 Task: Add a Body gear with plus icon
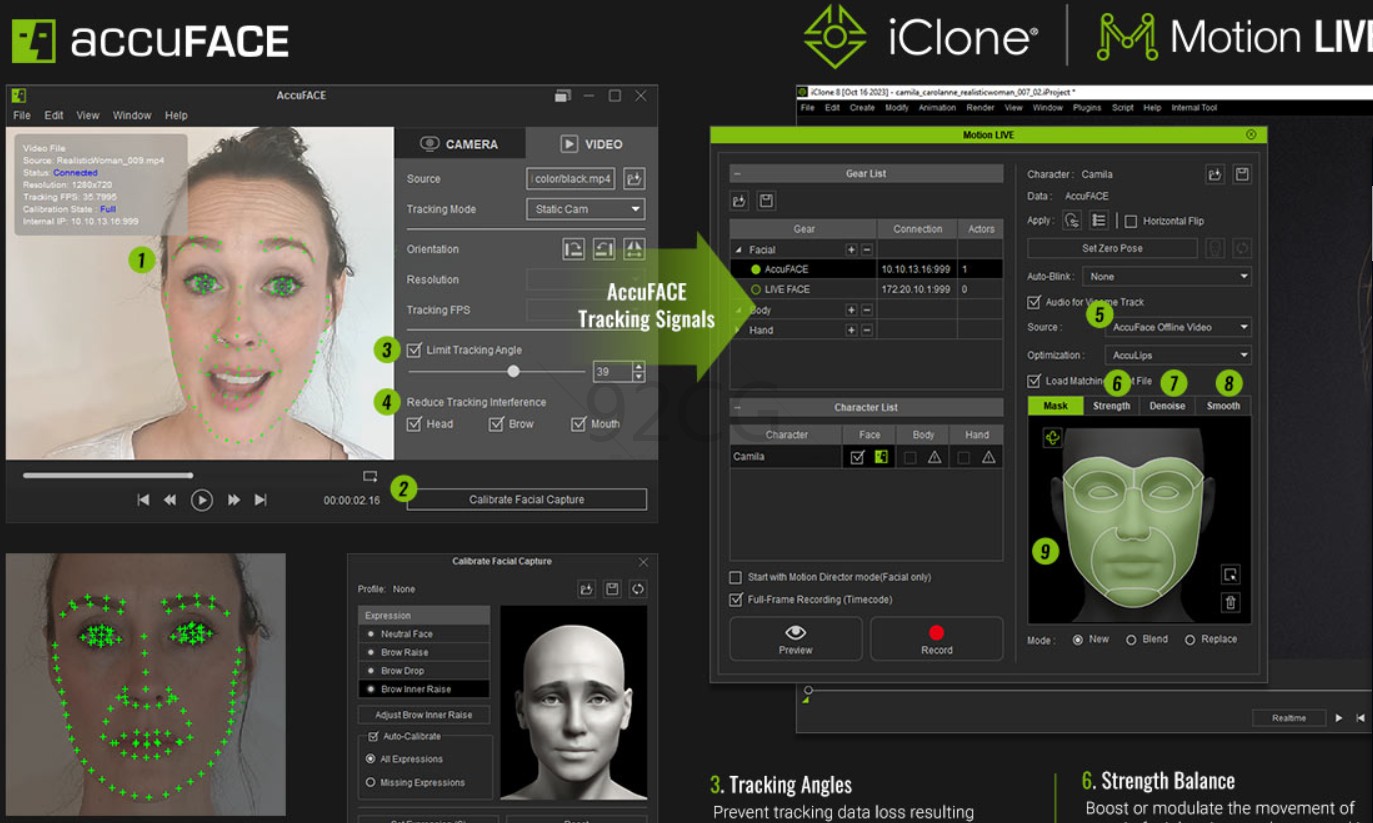(852, 310)
